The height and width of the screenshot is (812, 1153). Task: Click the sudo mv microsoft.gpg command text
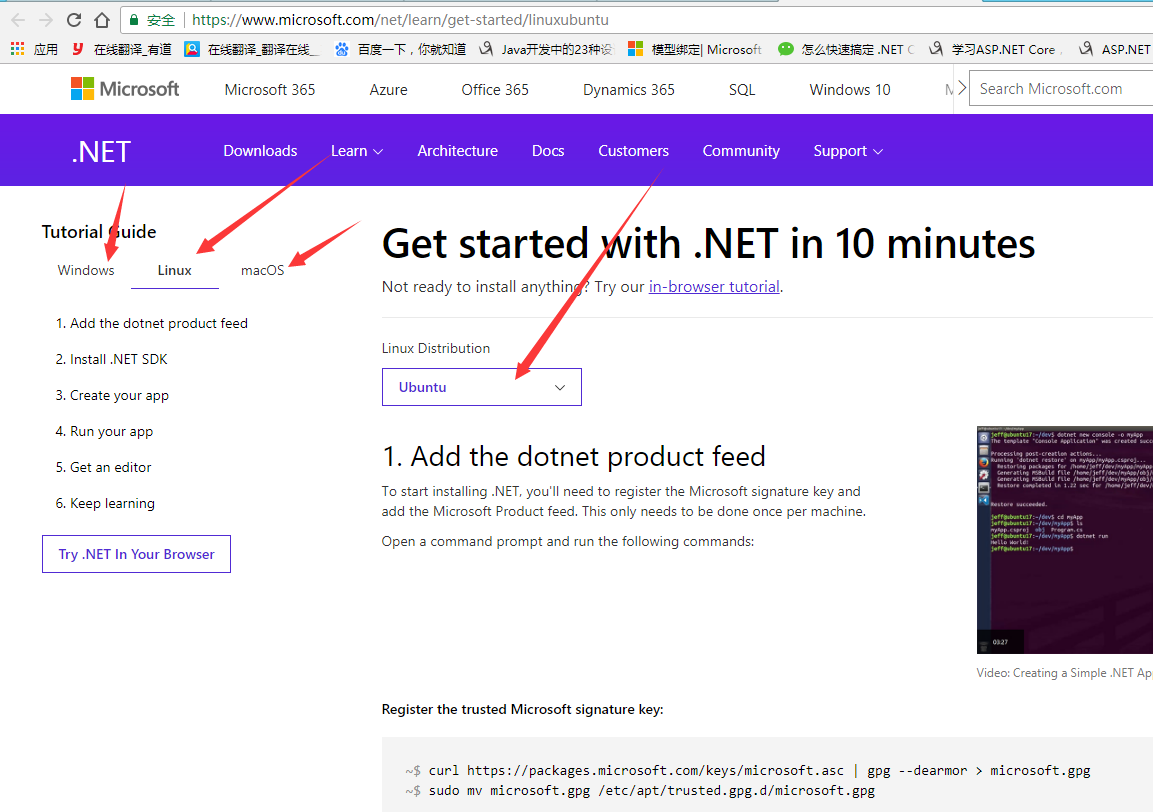click(652, 790)
